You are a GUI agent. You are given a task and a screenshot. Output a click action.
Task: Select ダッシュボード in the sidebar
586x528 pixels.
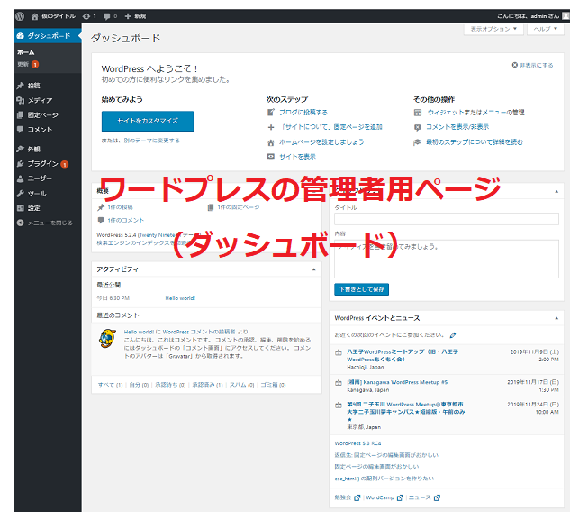(48, 35)
